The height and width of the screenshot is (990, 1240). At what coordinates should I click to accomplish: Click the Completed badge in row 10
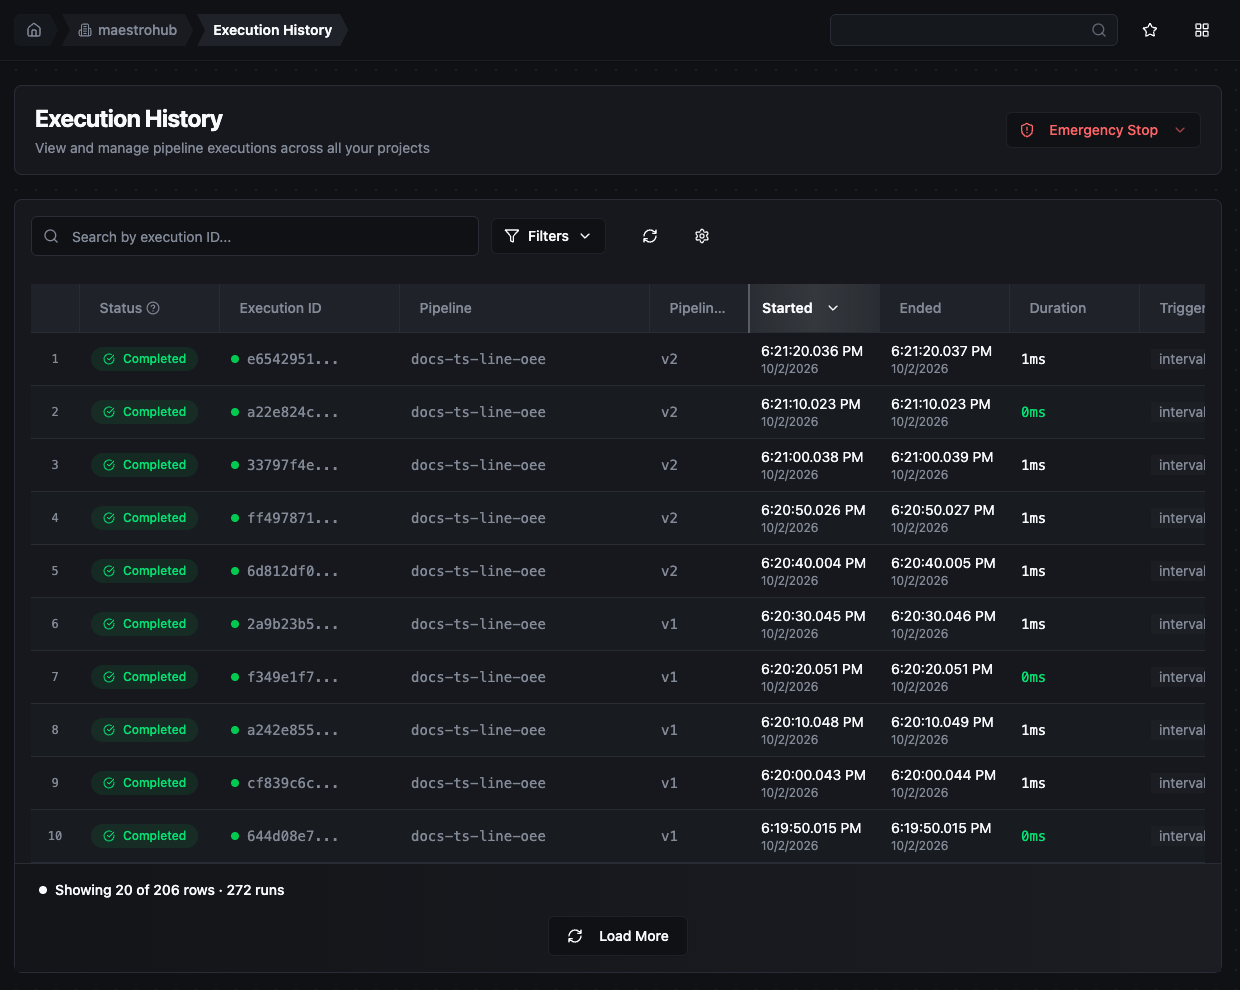point(144,836)
